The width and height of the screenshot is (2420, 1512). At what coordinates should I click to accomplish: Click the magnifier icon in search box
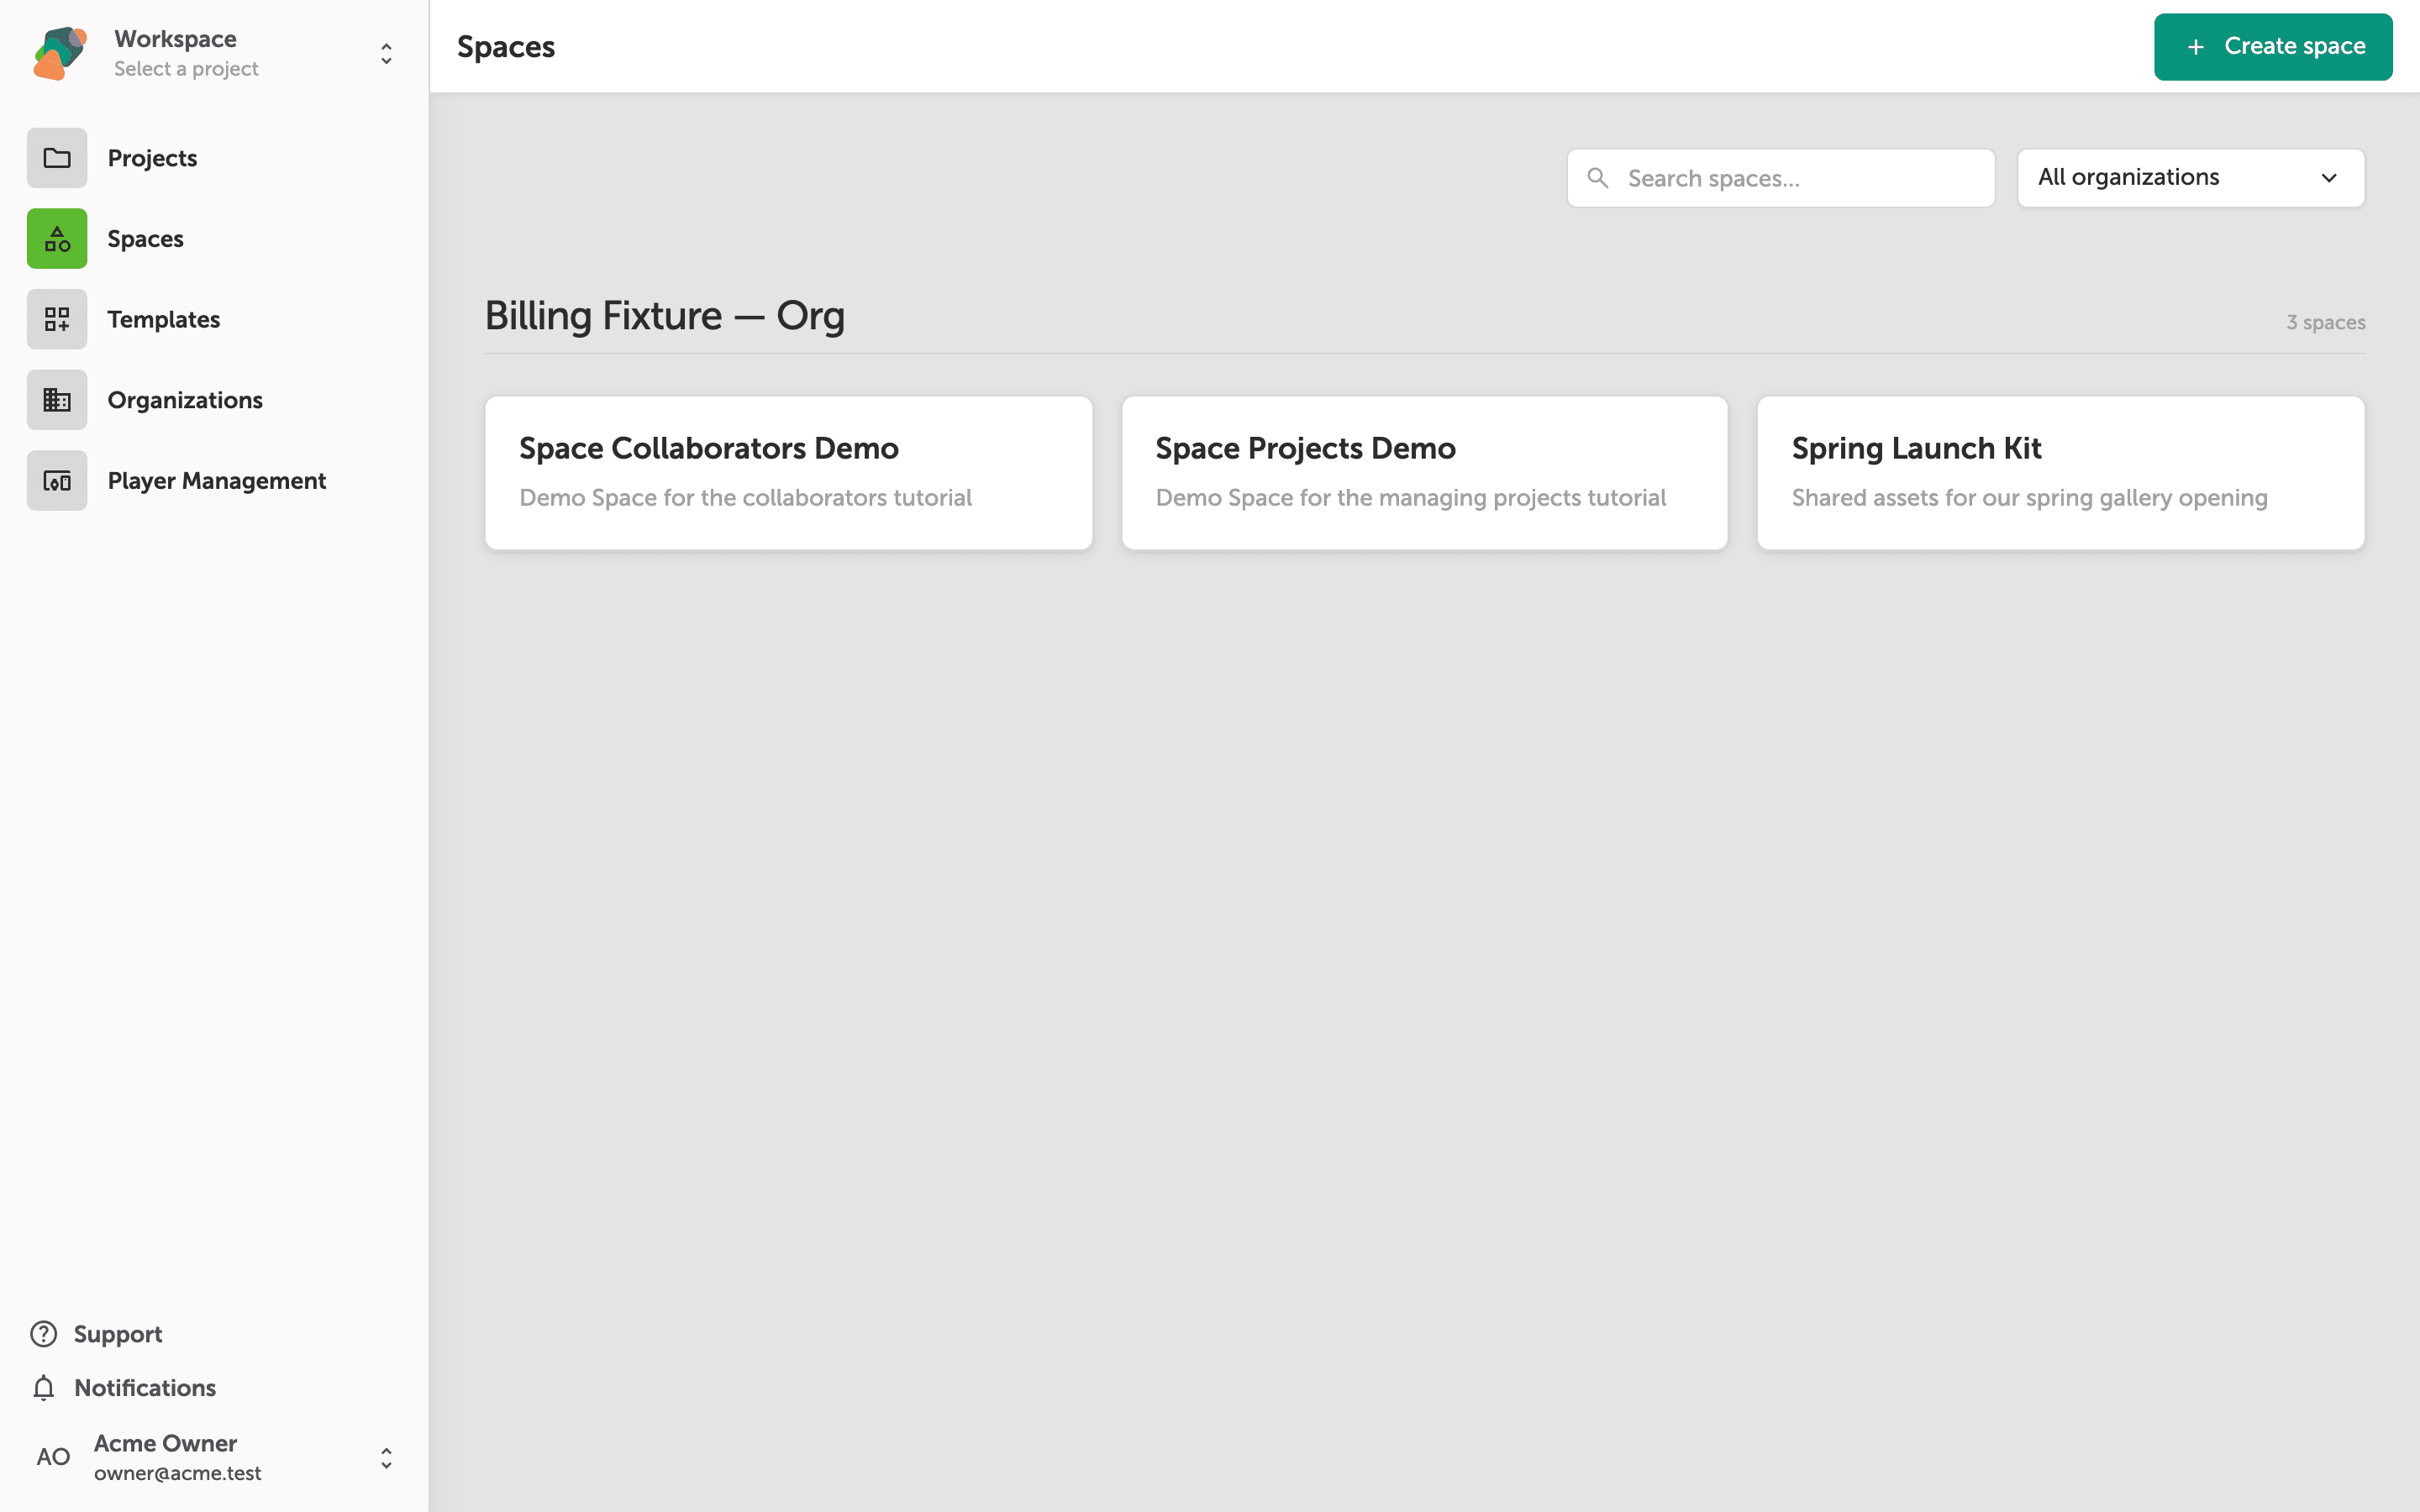point(1598,178)
